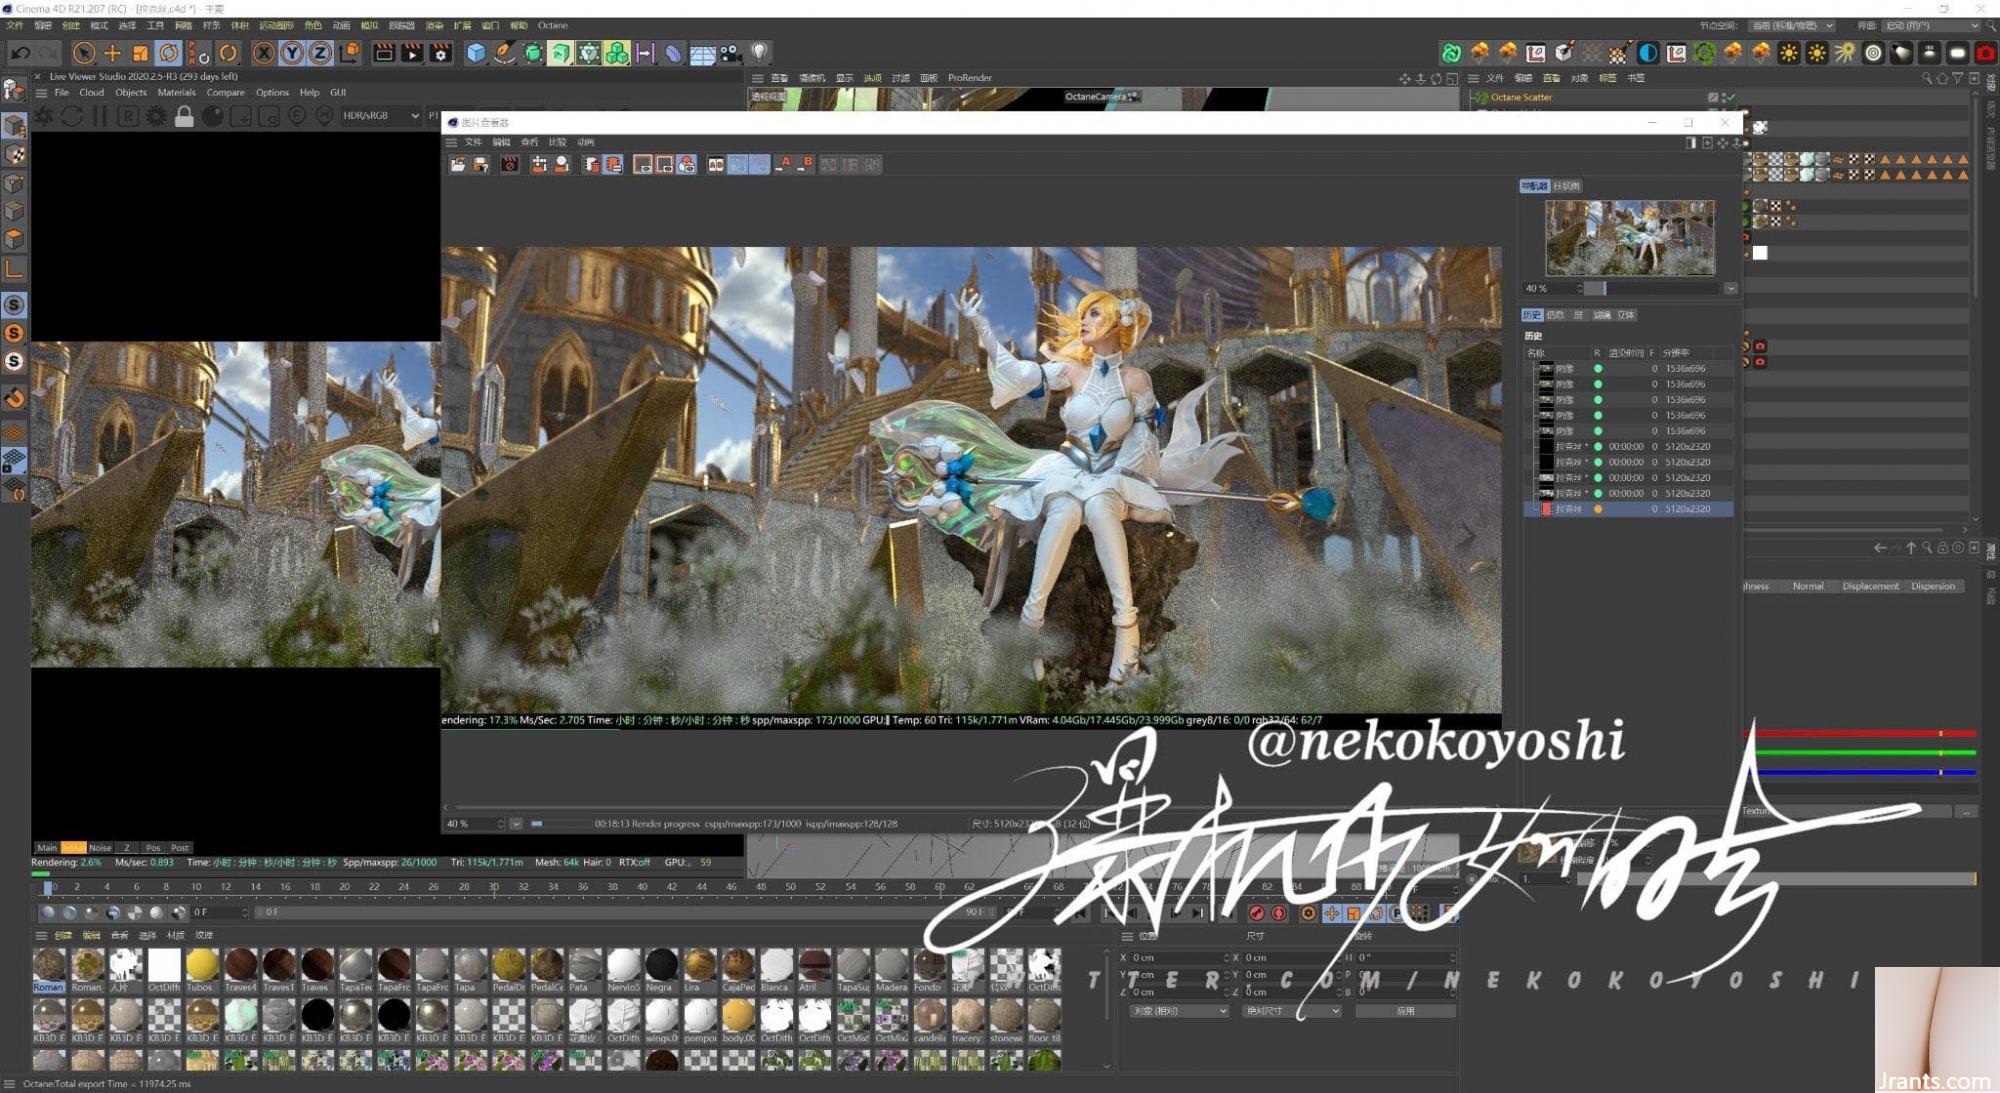This screenshot has height=1093, width=2000.
Task: Select the Post tab in Live Viewer
Action: click(x=180, y=847)
